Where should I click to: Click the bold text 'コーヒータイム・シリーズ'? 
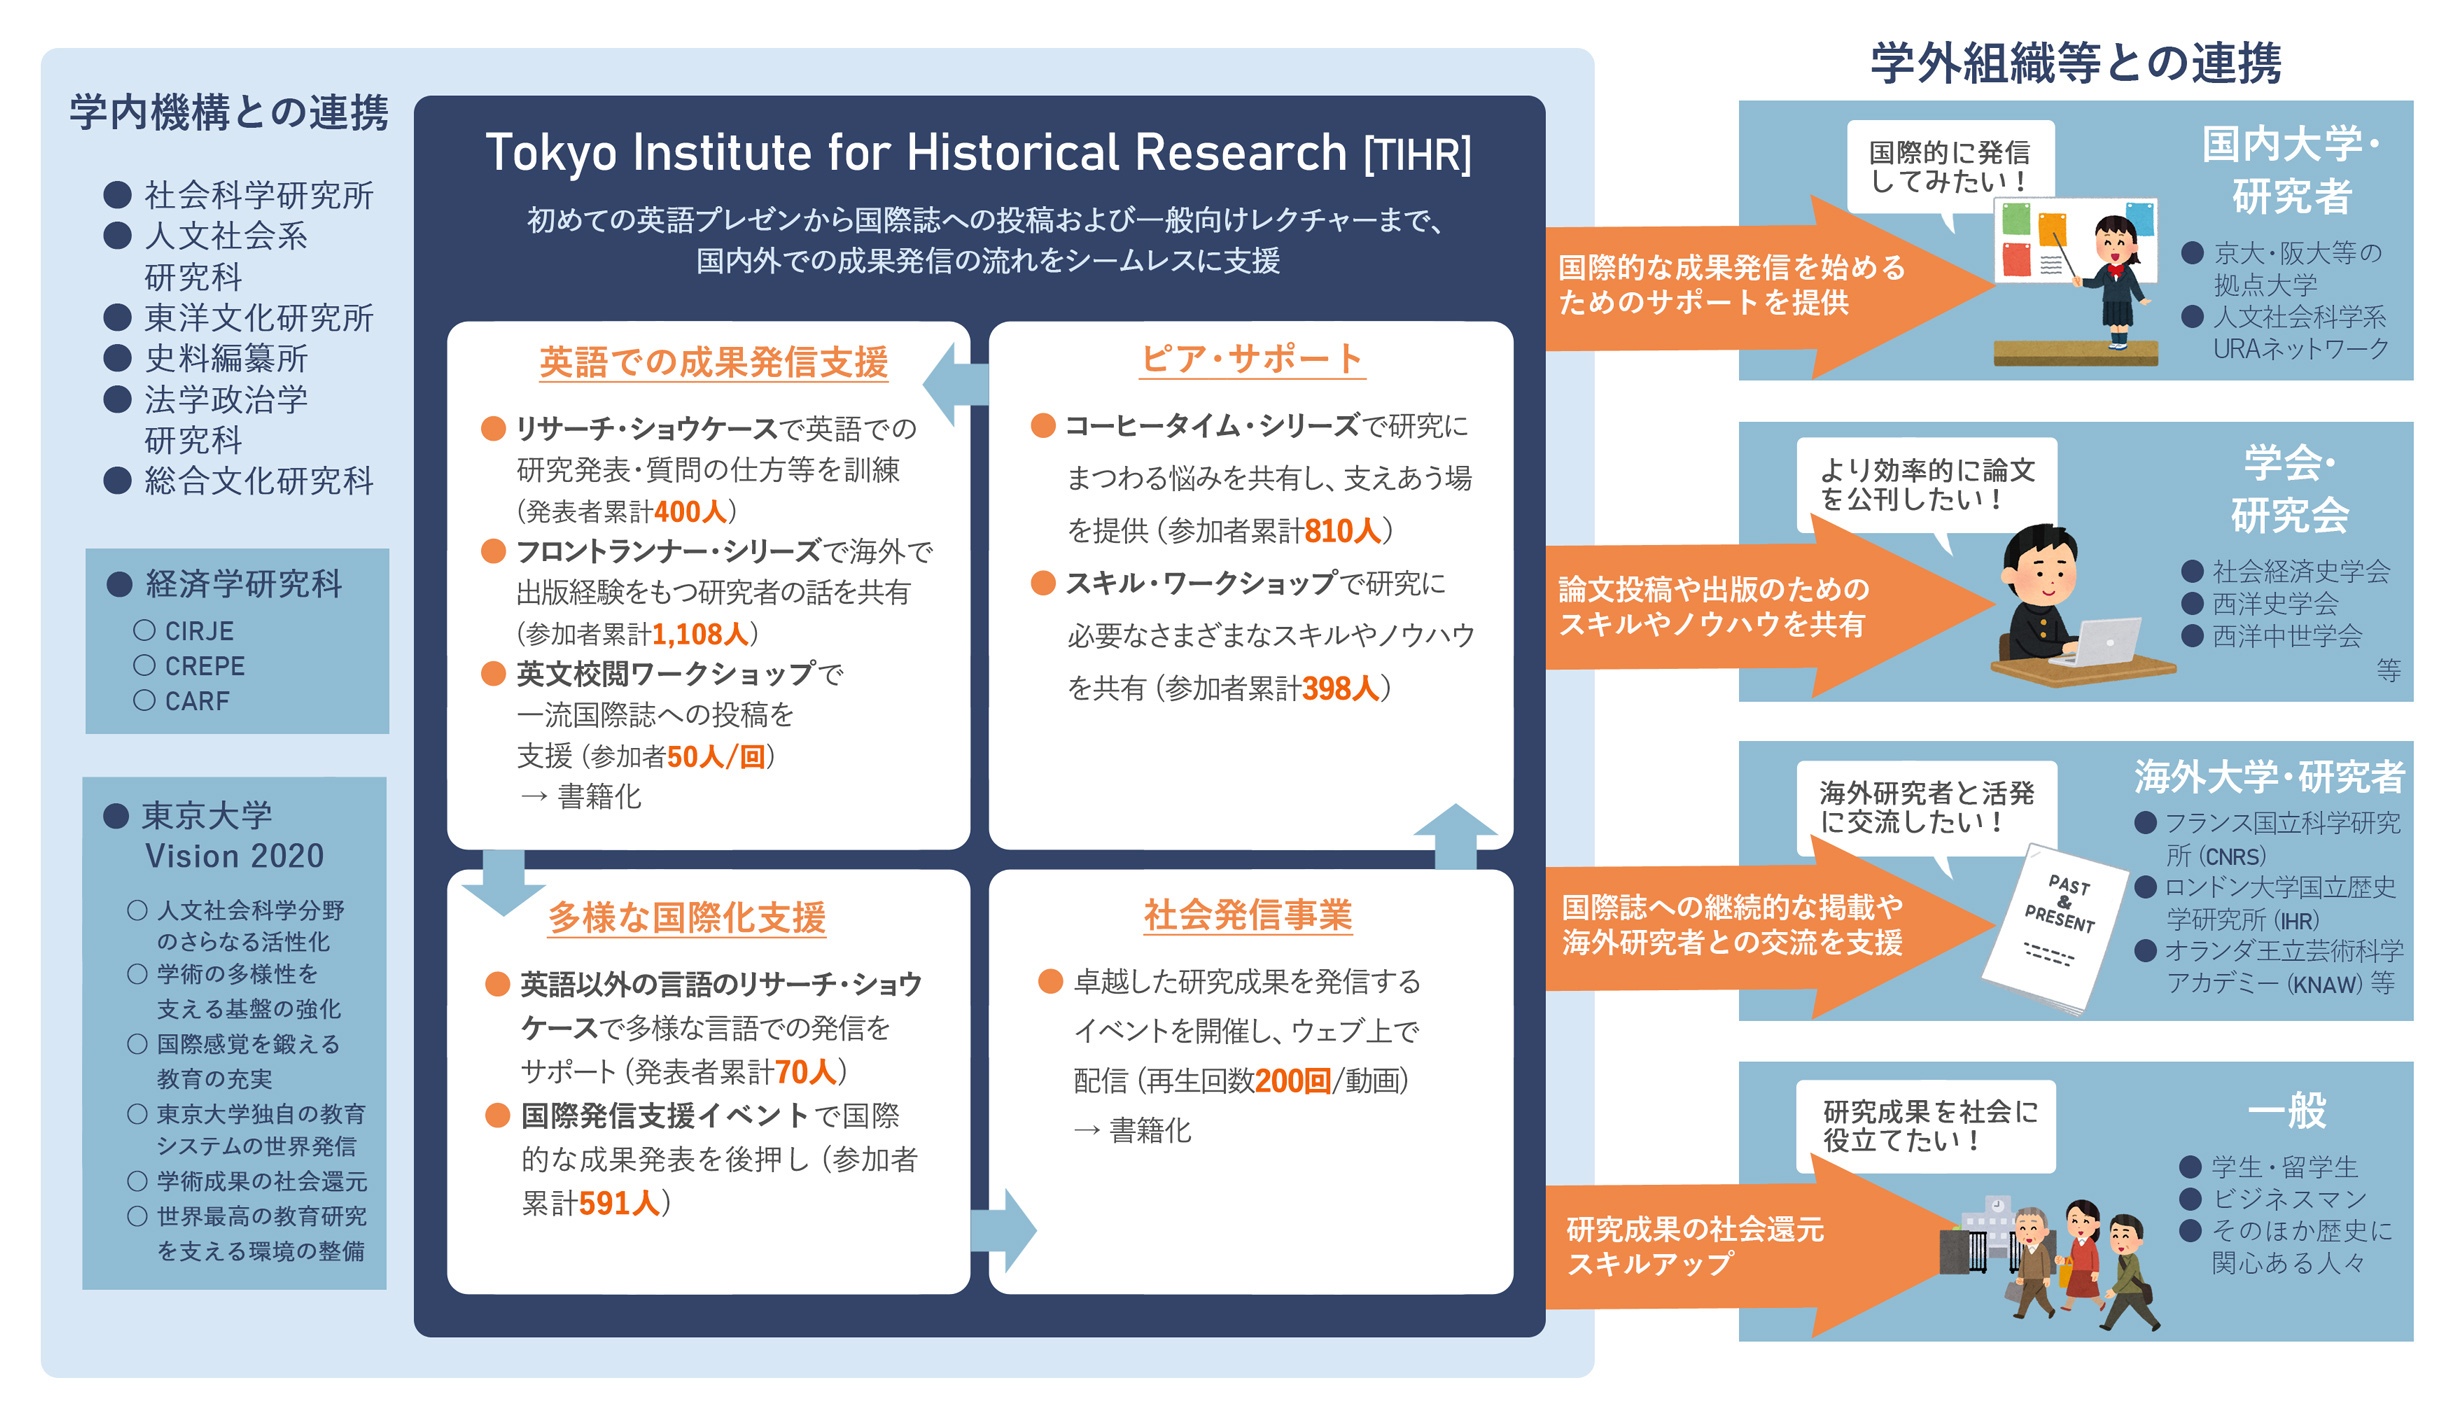1212,426
